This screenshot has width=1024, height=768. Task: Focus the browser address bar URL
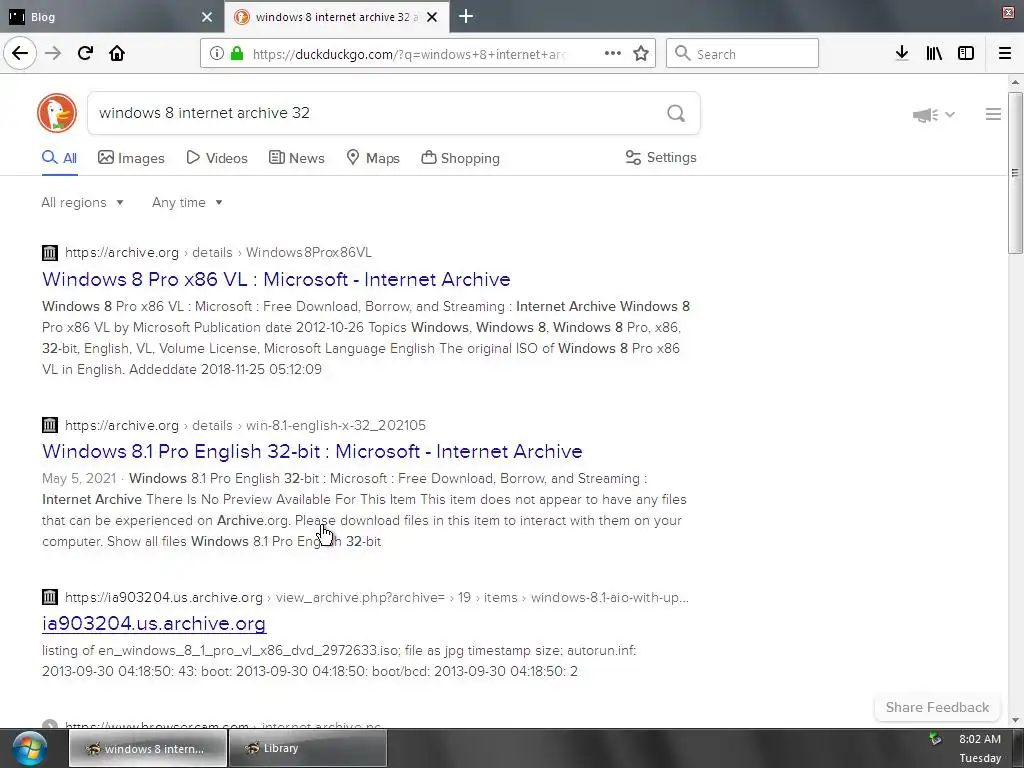[411, 54]
